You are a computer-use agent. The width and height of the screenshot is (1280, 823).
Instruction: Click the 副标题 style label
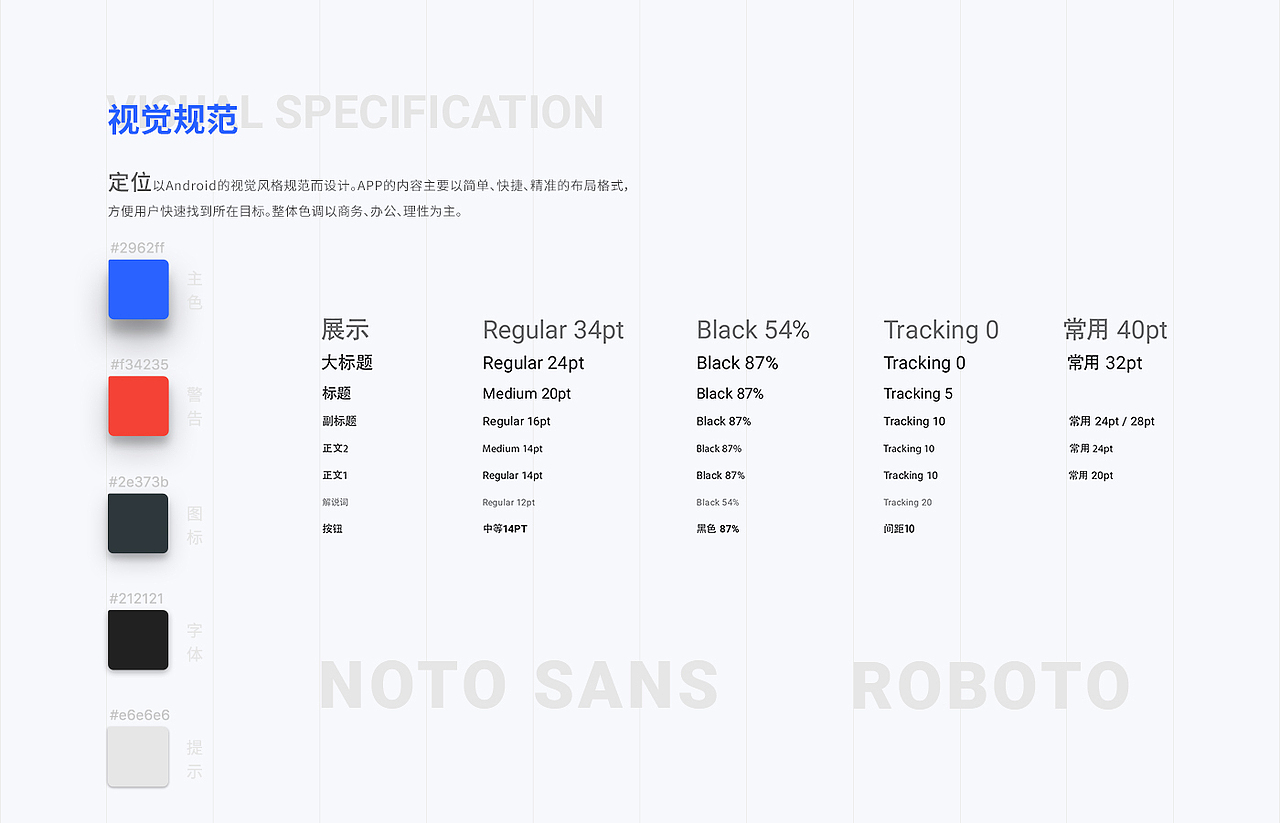[339, 422]
